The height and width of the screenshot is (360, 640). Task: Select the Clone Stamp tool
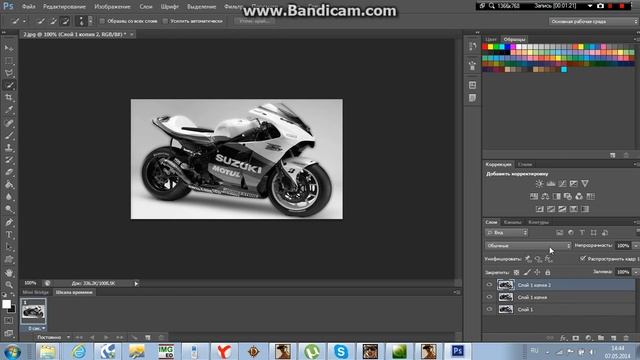pos(9,147)
